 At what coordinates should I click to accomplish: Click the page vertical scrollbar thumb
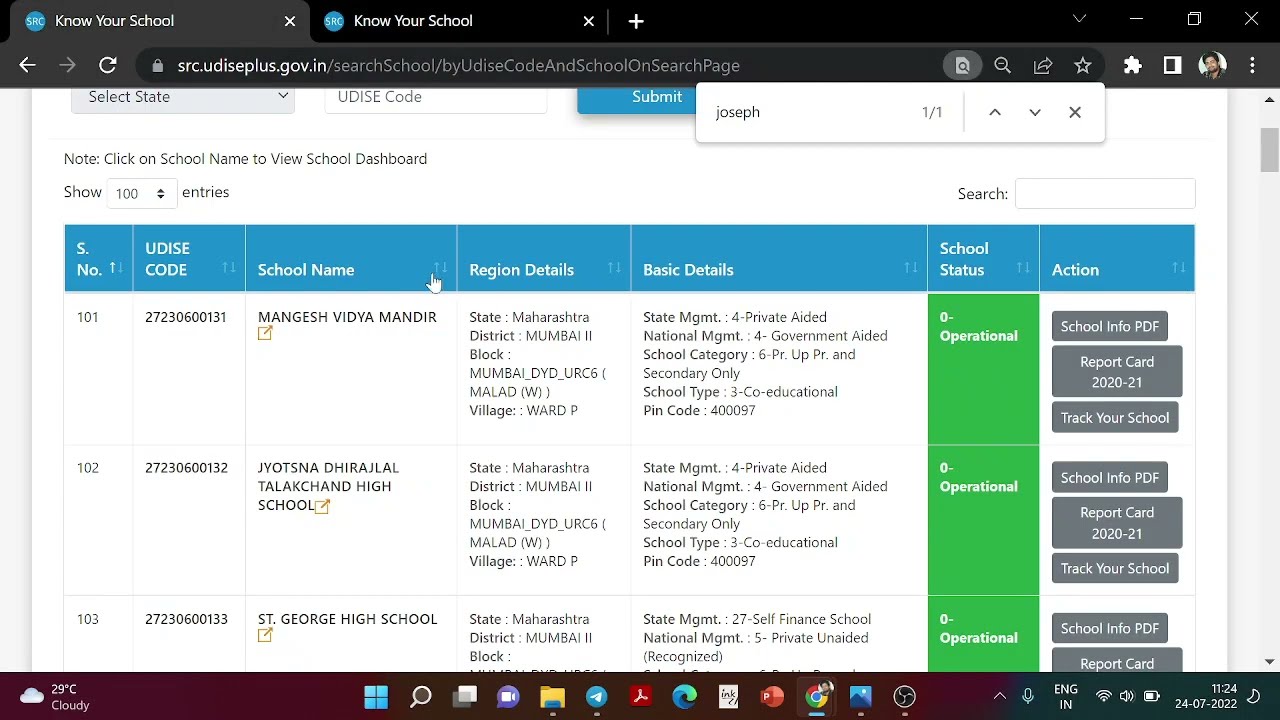[1270, 150]
